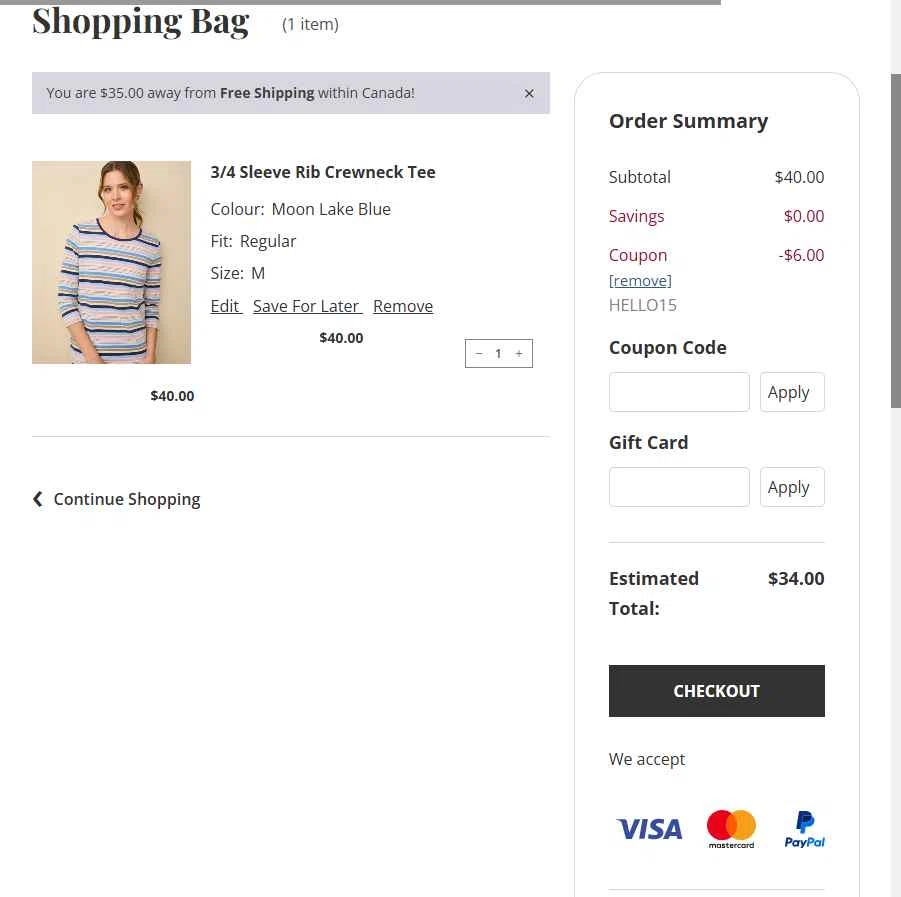
Task: Apply the coupon code
Action: point(792,392)
